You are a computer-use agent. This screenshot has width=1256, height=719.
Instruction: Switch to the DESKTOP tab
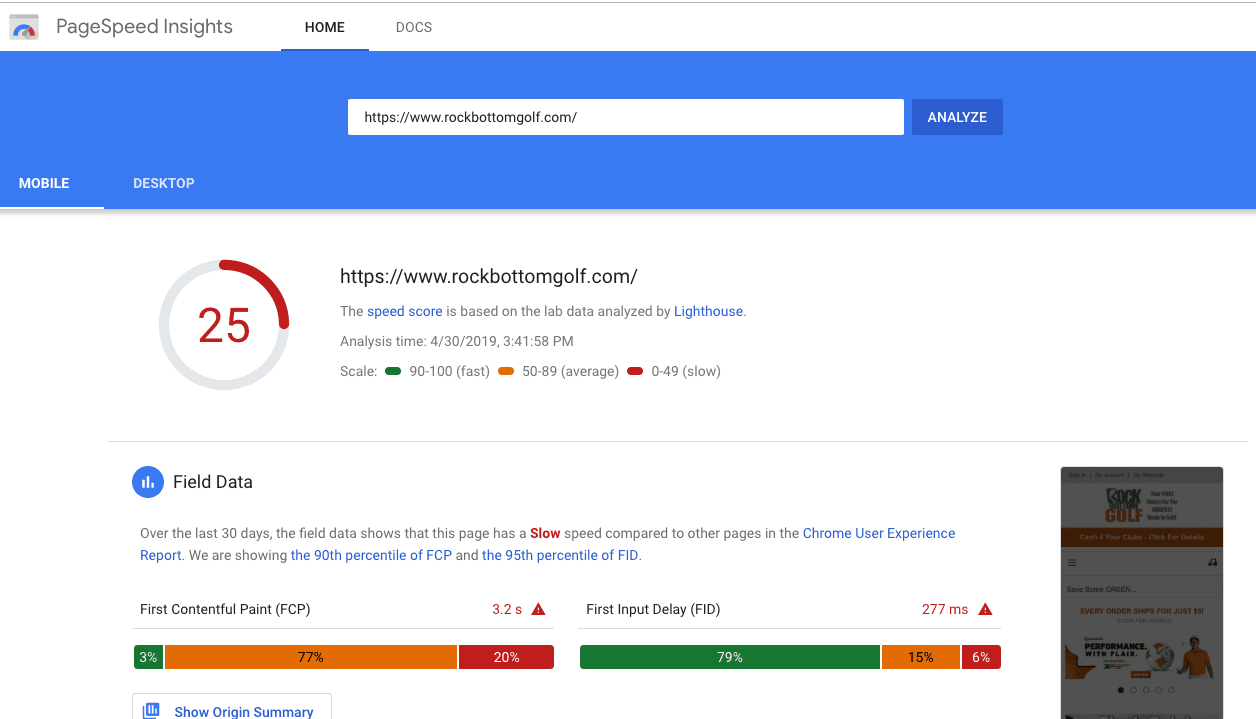[164, 183]
